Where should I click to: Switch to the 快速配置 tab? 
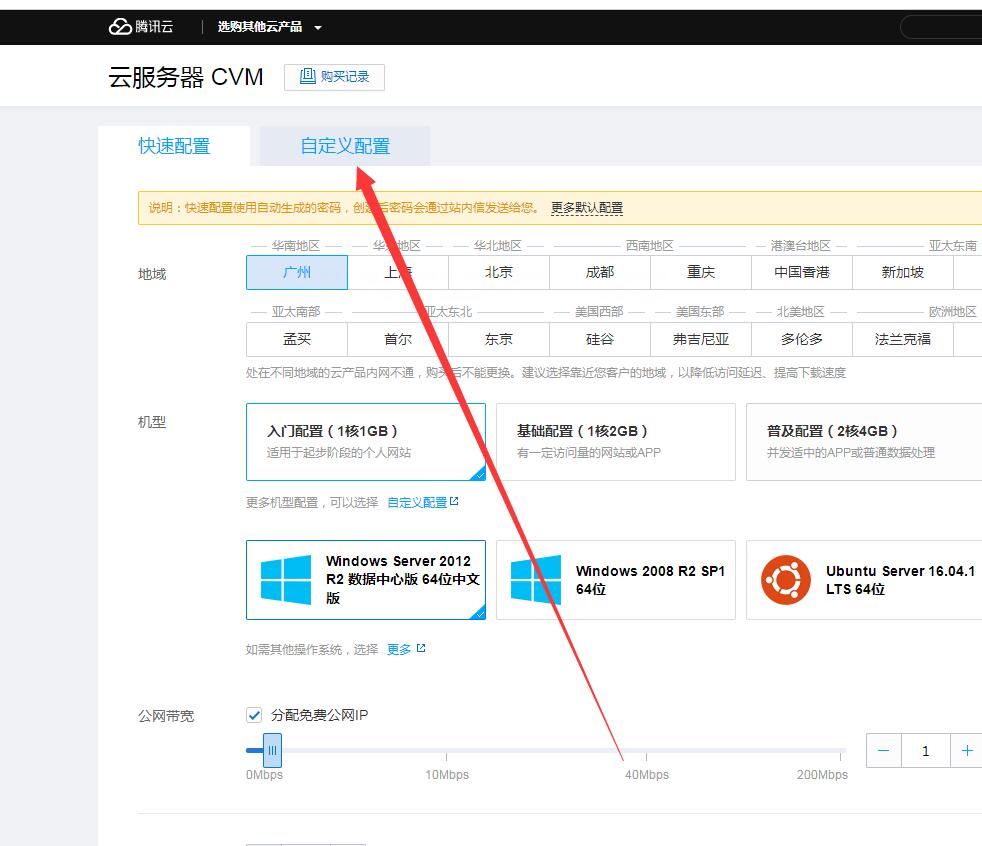[174, 146]
